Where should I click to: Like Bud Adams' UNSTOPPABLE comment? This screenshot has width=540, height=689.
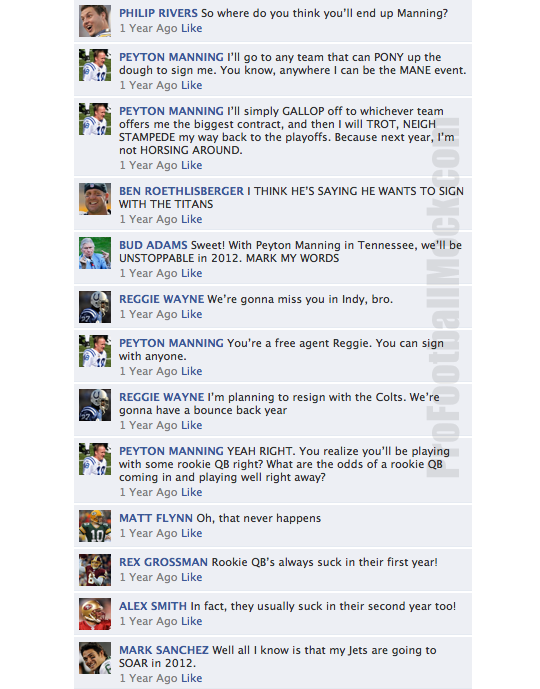[192, 273]
